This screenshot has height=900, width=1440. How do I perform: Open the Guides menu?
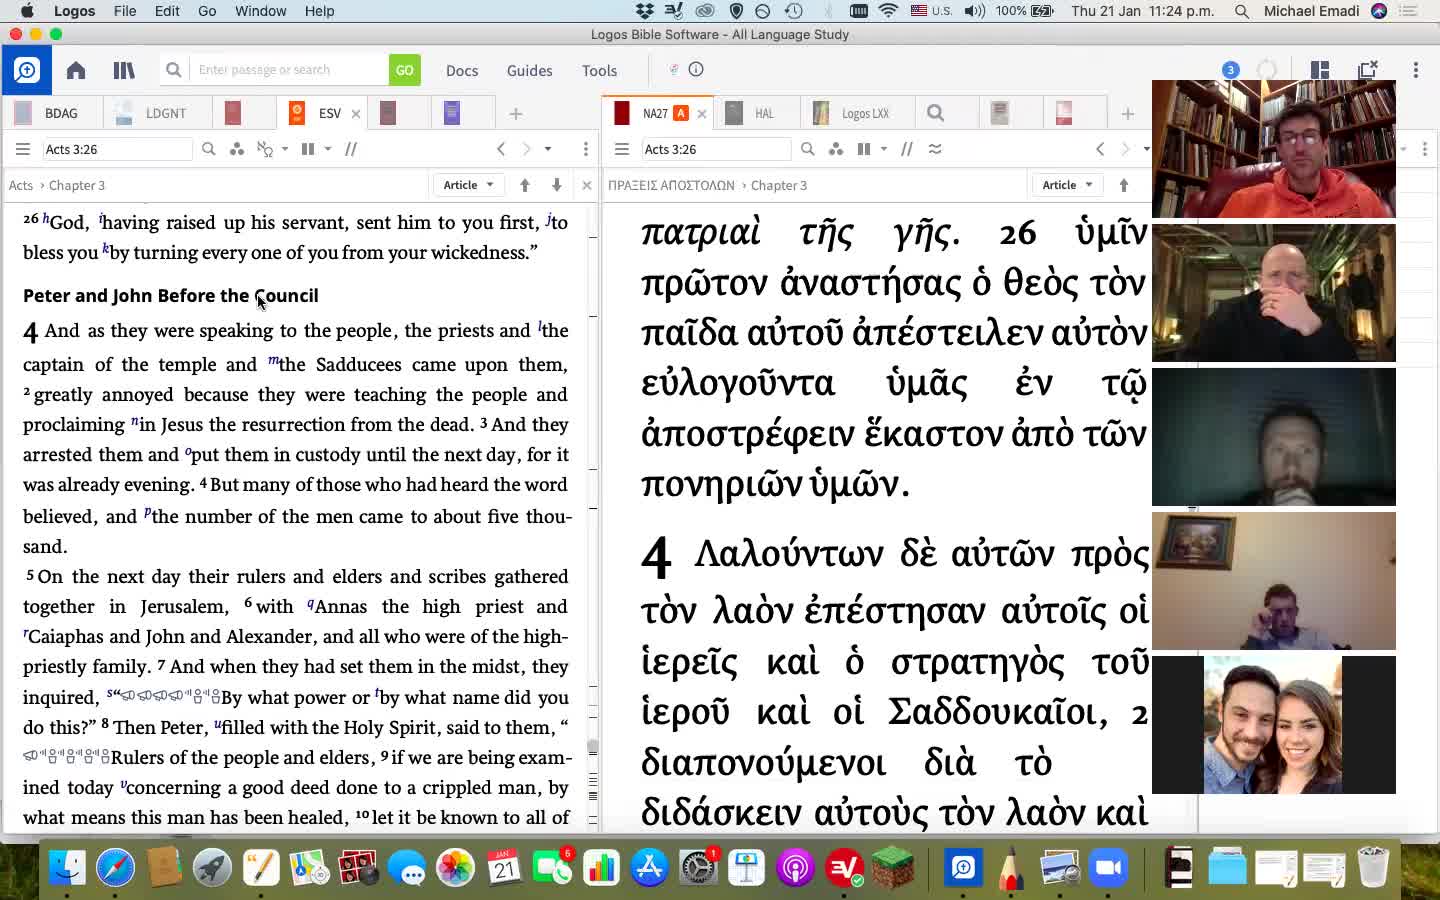click(x=529, y=70)
